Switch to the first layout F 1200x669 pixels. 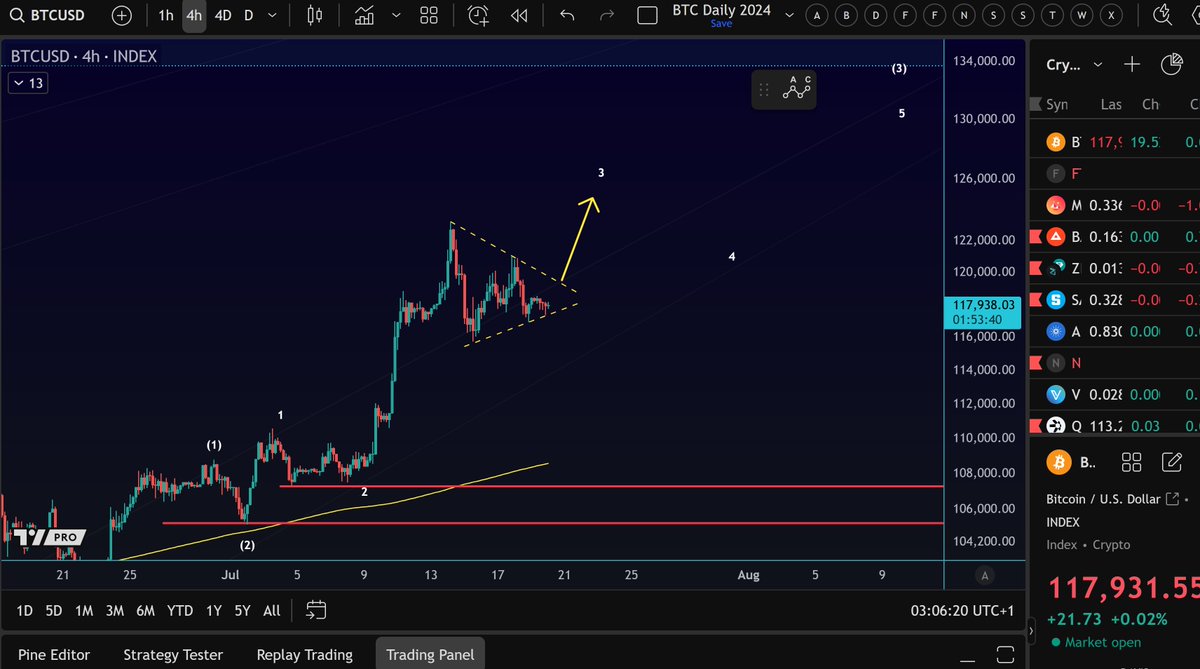click(x=906, y=16)
